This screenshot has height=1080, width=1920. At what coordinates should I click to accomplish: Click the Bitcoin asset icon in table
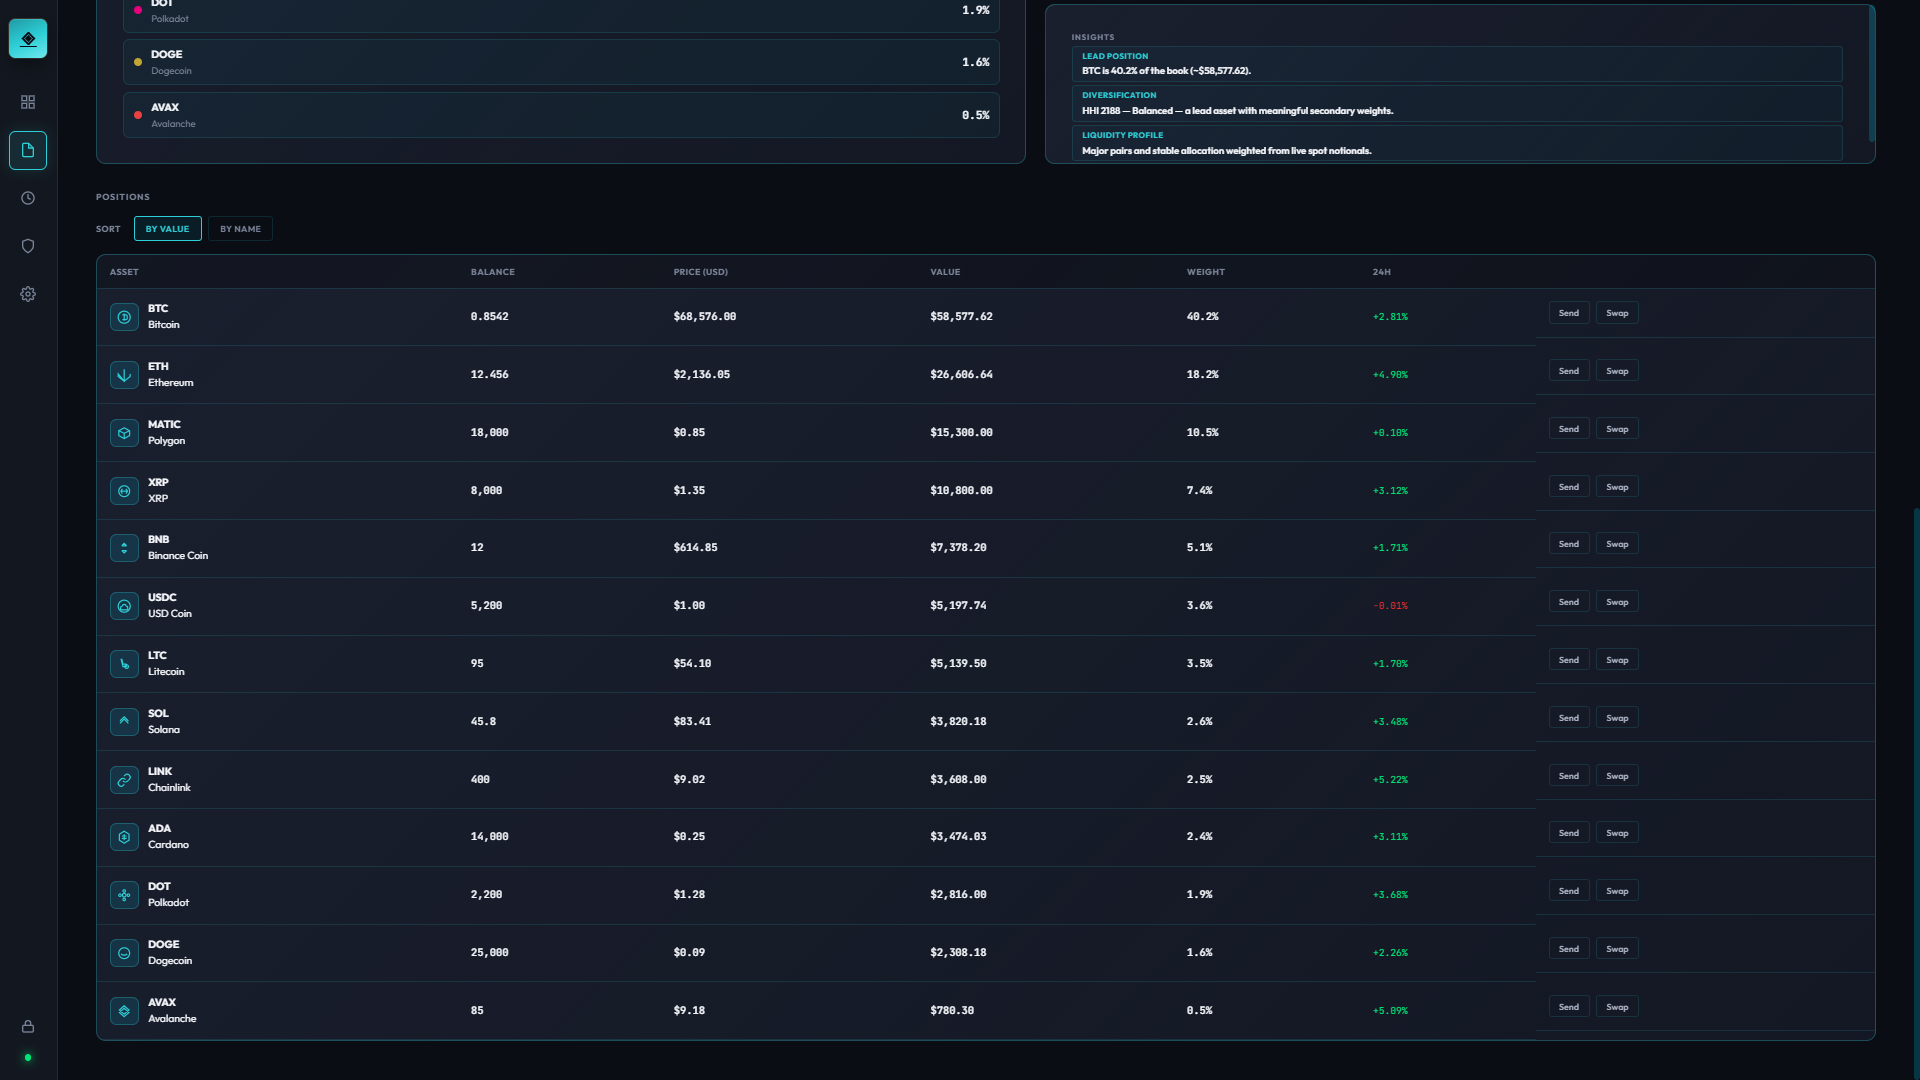124,317
